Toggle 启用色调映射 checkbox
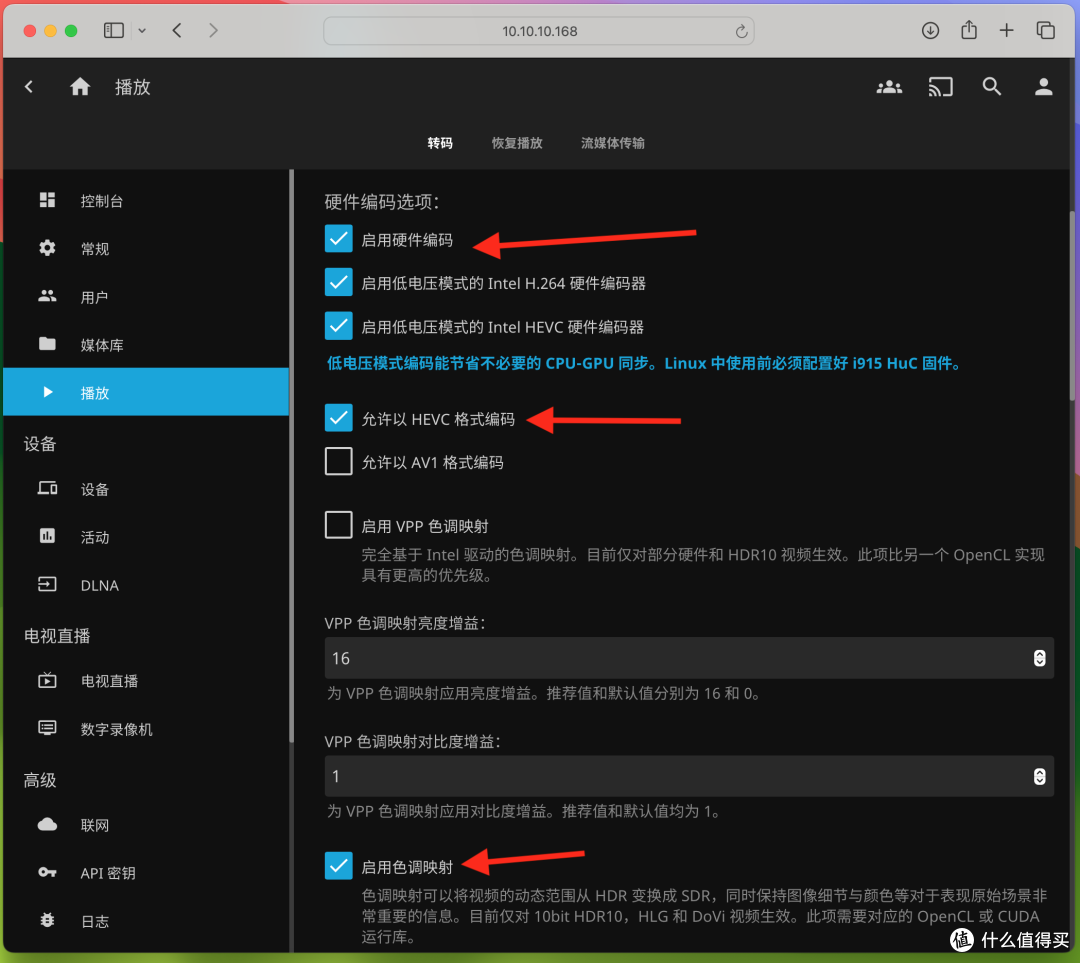 coord(338,866)
